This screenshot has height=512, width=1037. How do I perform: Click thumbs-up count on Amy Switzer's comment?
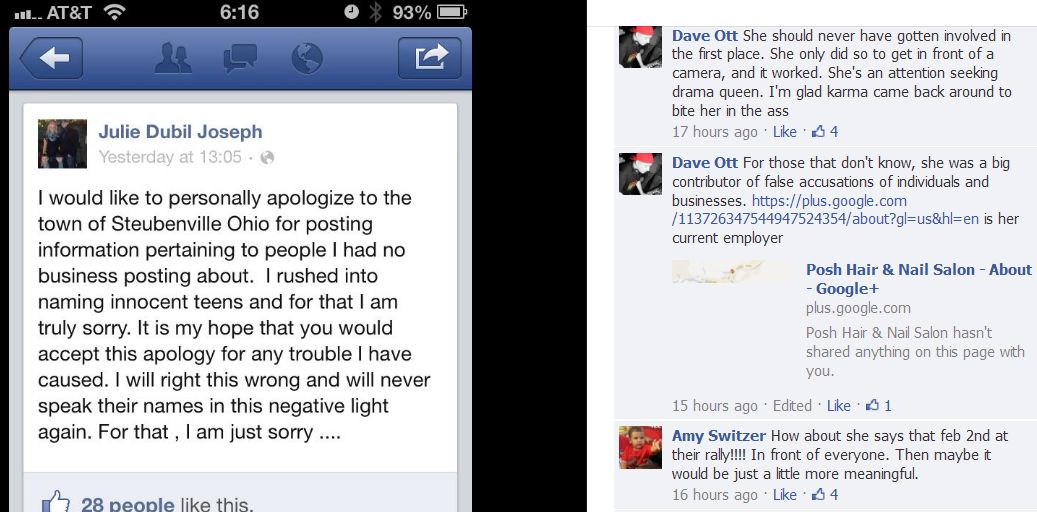click(x=825, y=494)
